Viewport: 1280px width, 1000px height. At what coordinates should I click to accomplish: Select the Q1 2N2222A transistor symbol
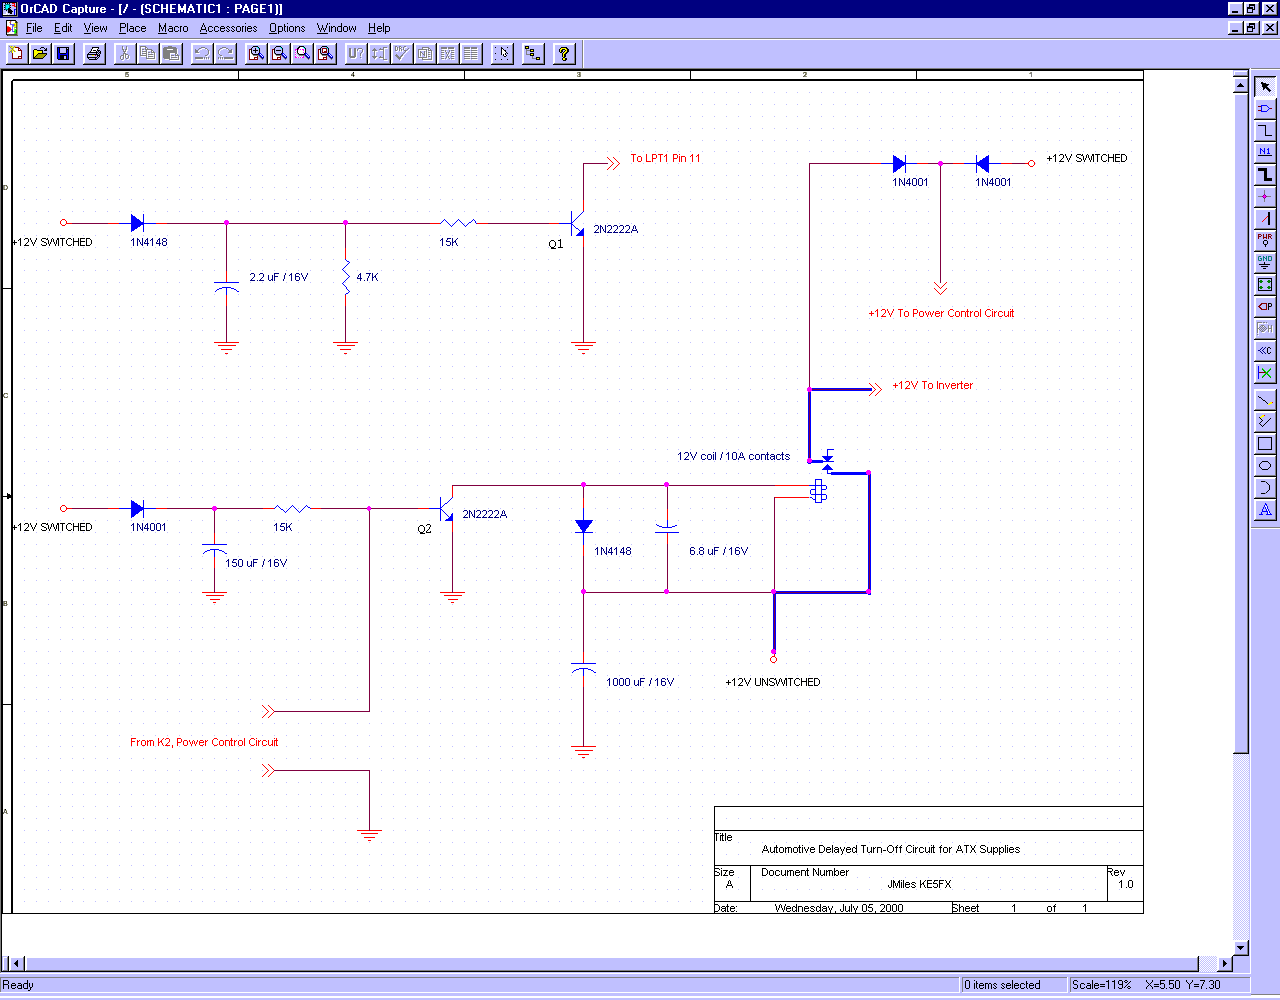tap(577, 224)
